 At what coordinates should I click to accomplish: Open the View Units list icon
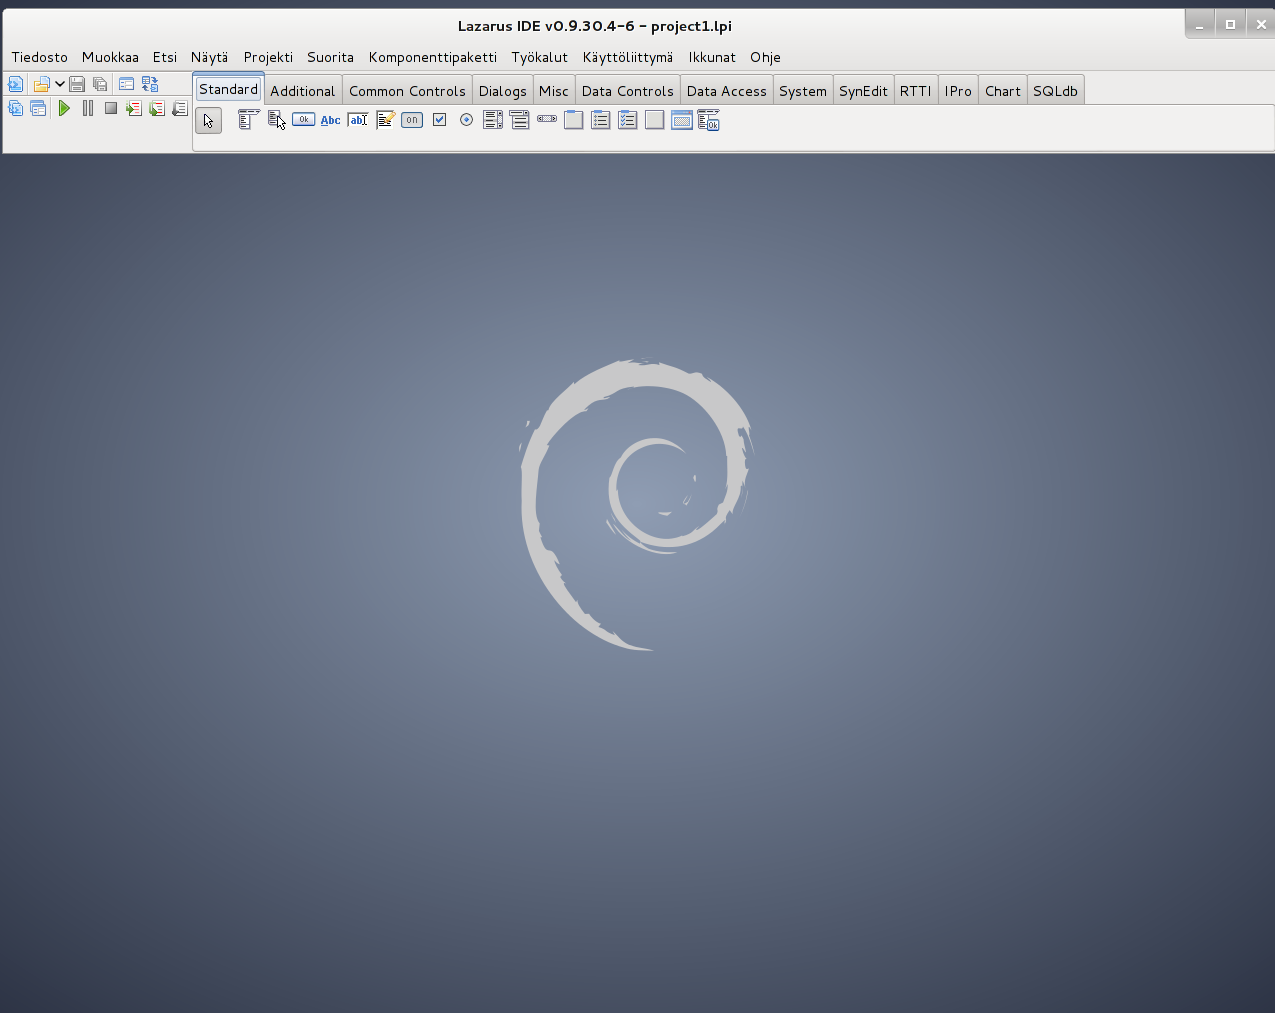[16, 108]
